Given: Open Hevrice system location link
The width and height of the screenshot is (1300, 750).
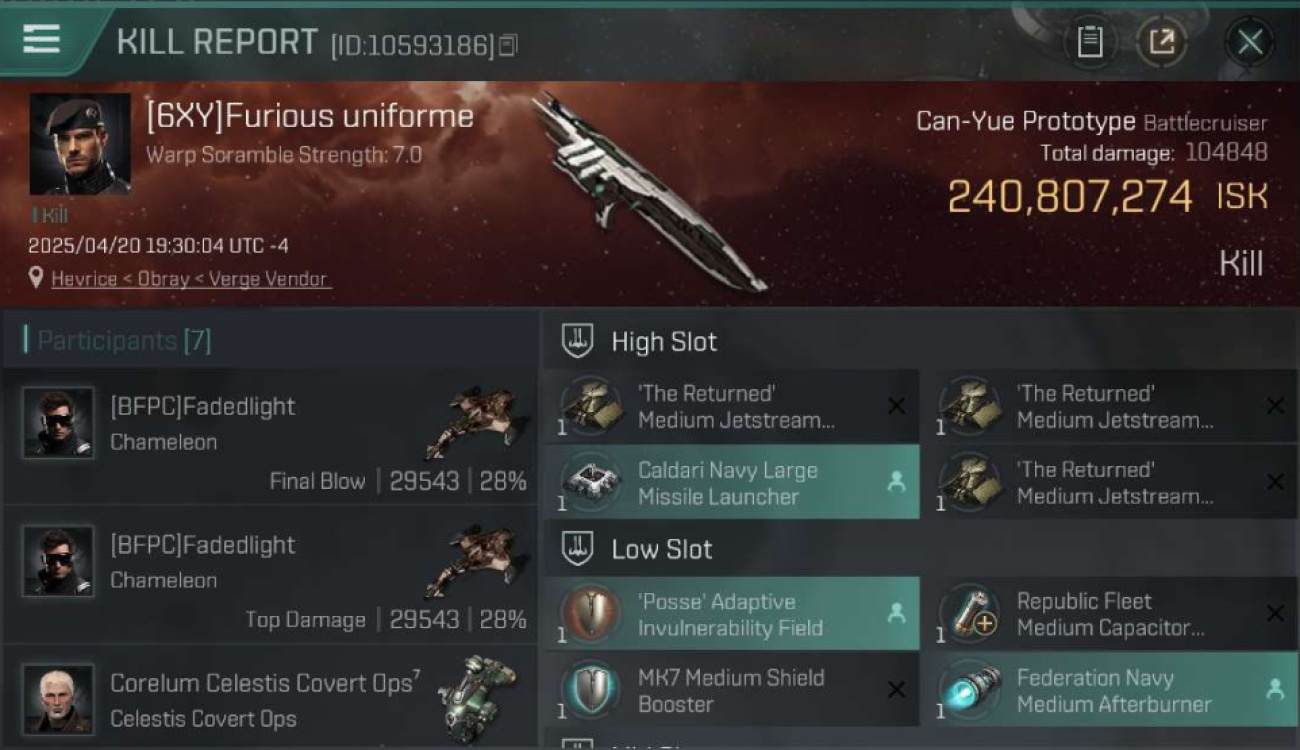Looking at the screenshot, I should click(x=84, y=279).
